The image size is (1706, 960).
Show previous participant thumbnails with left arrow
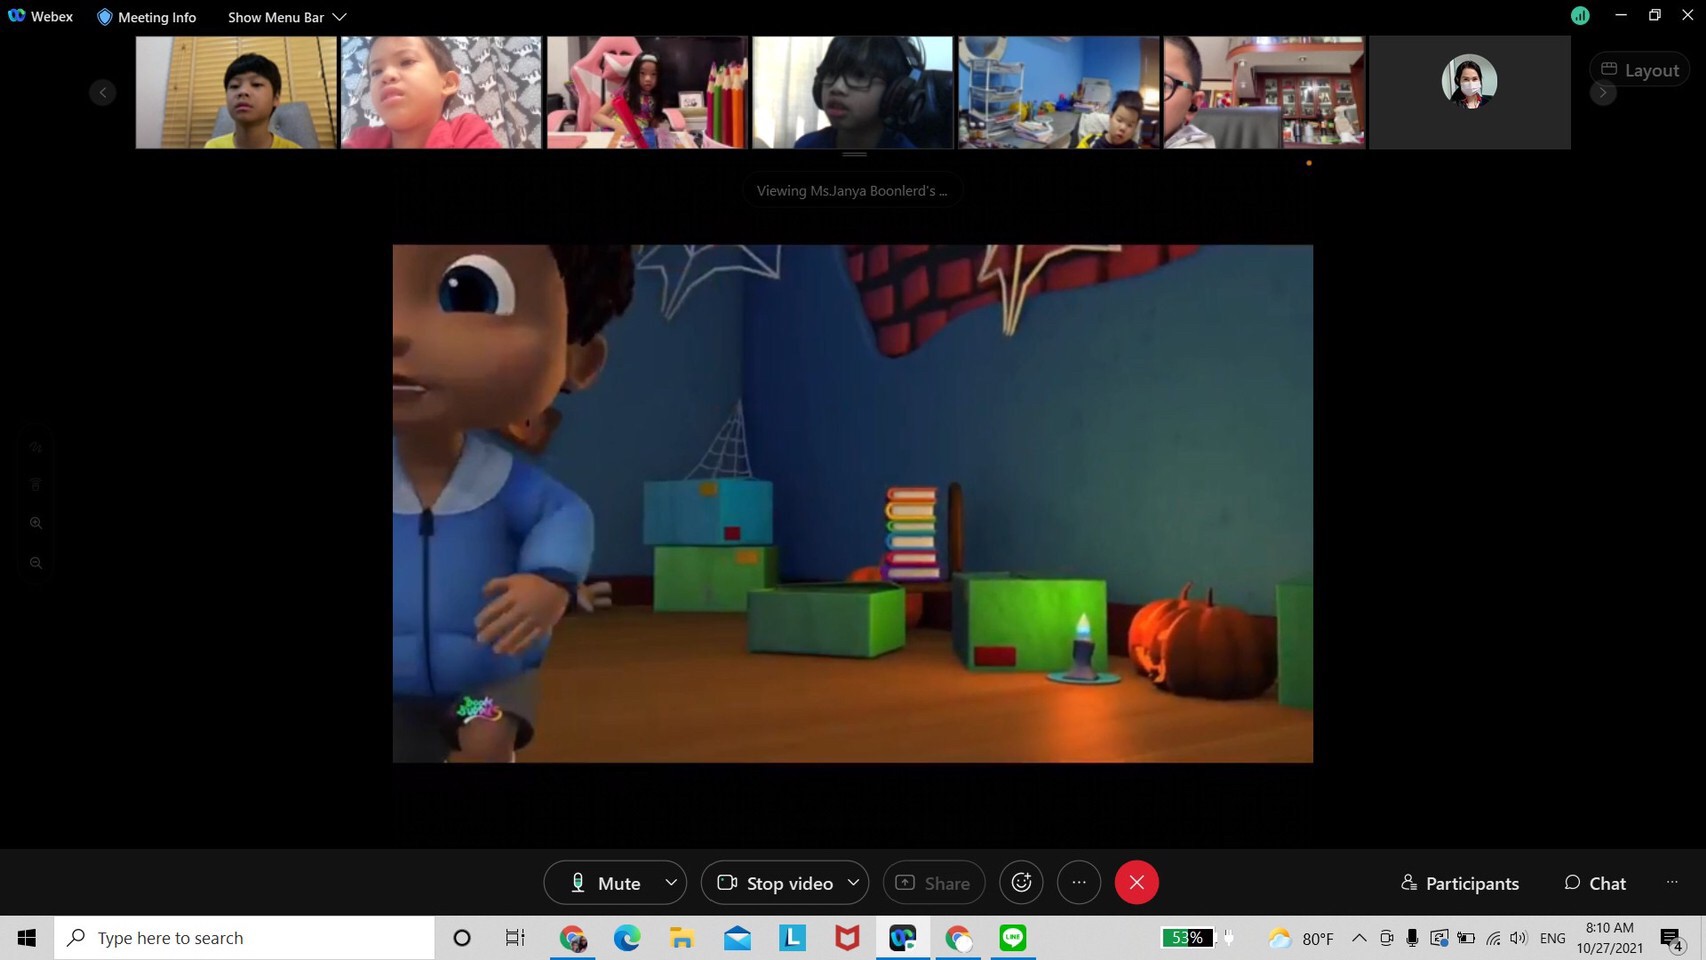102,93
